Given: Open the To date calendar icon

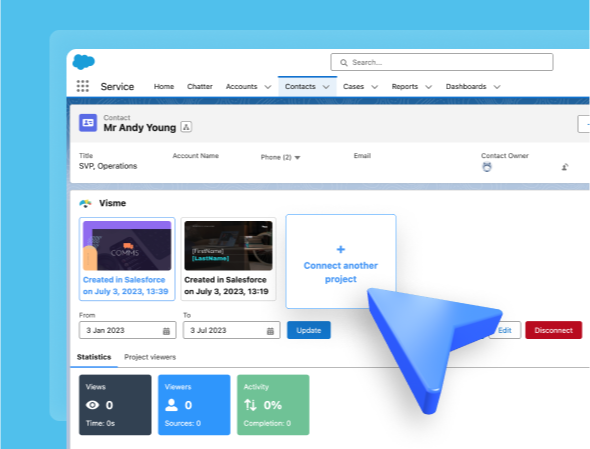Looking at the screenshot, I should [x=270, y=331].
